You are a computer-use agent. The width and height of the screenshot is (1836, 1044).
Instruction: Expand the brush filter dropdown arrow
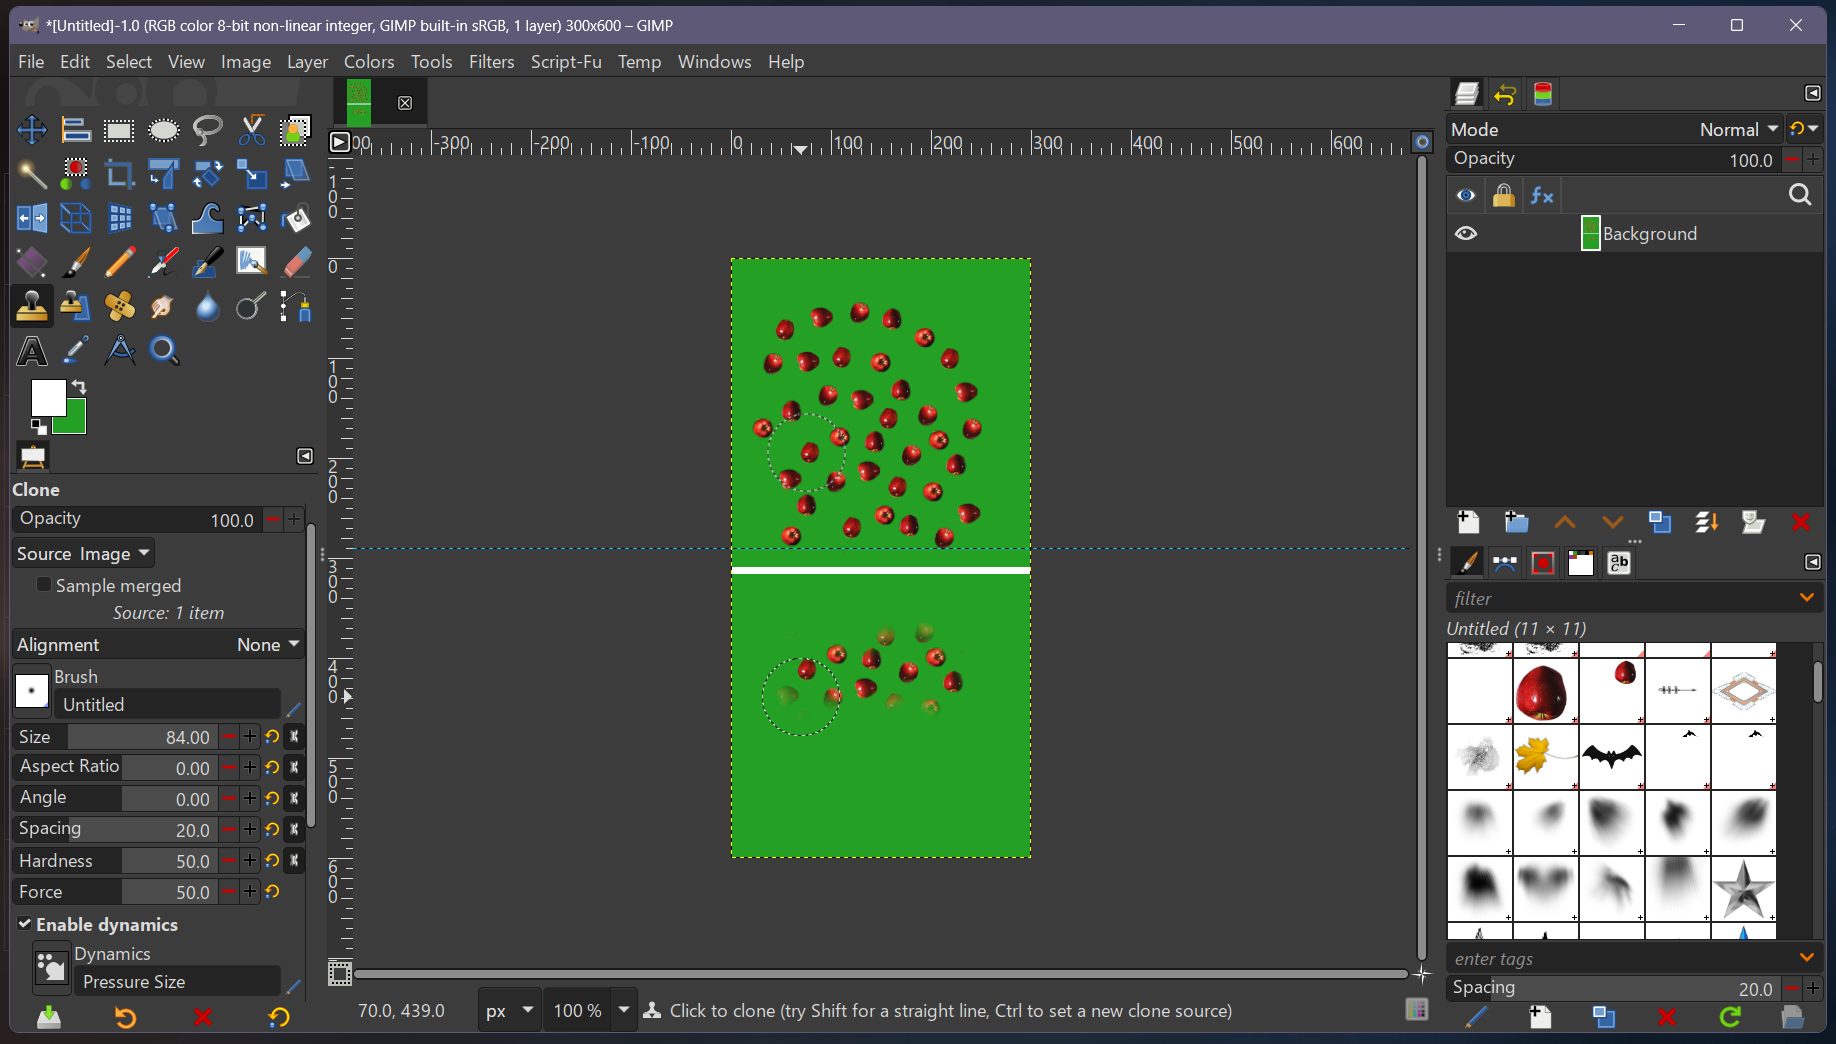(1807, 598)
